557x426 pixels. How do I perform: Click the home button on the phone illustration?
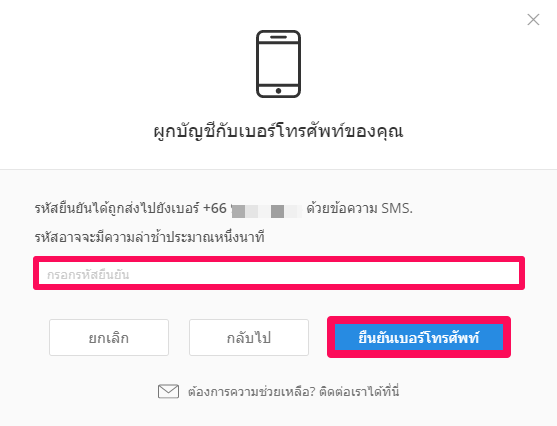point(278,91)
